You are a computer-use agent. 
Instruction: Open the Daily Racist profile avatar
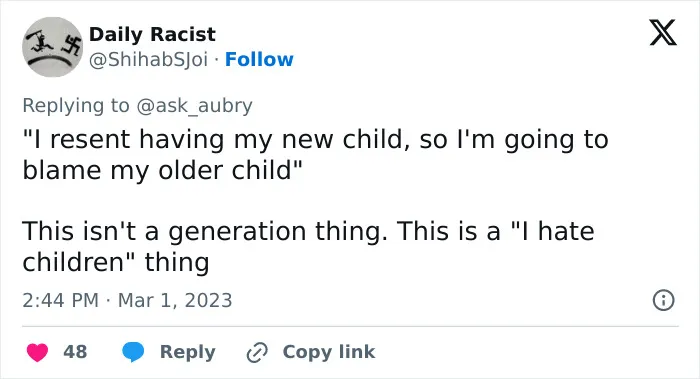click(x=53, y=47)
